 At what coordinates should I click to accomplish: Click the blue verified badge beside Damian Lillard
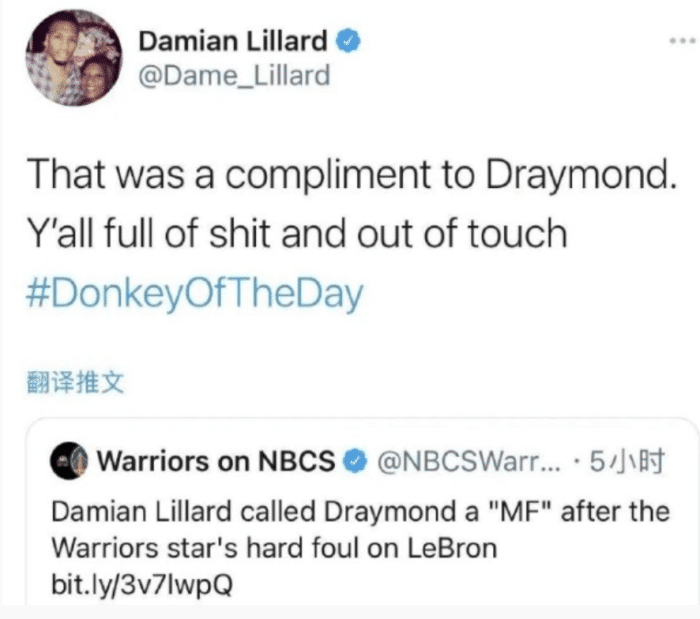pos(348,41)
